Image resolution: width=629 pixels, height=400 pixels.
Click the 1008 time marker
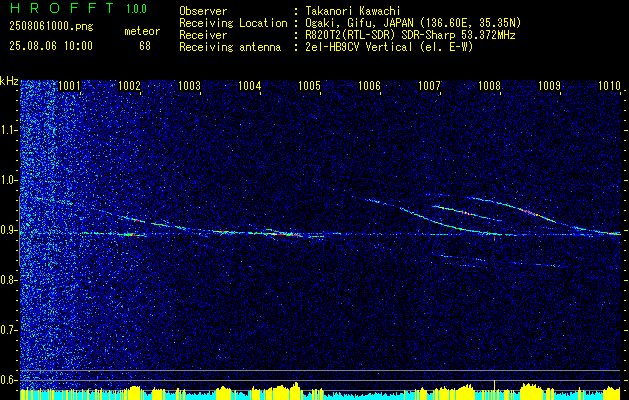[490, 86]
